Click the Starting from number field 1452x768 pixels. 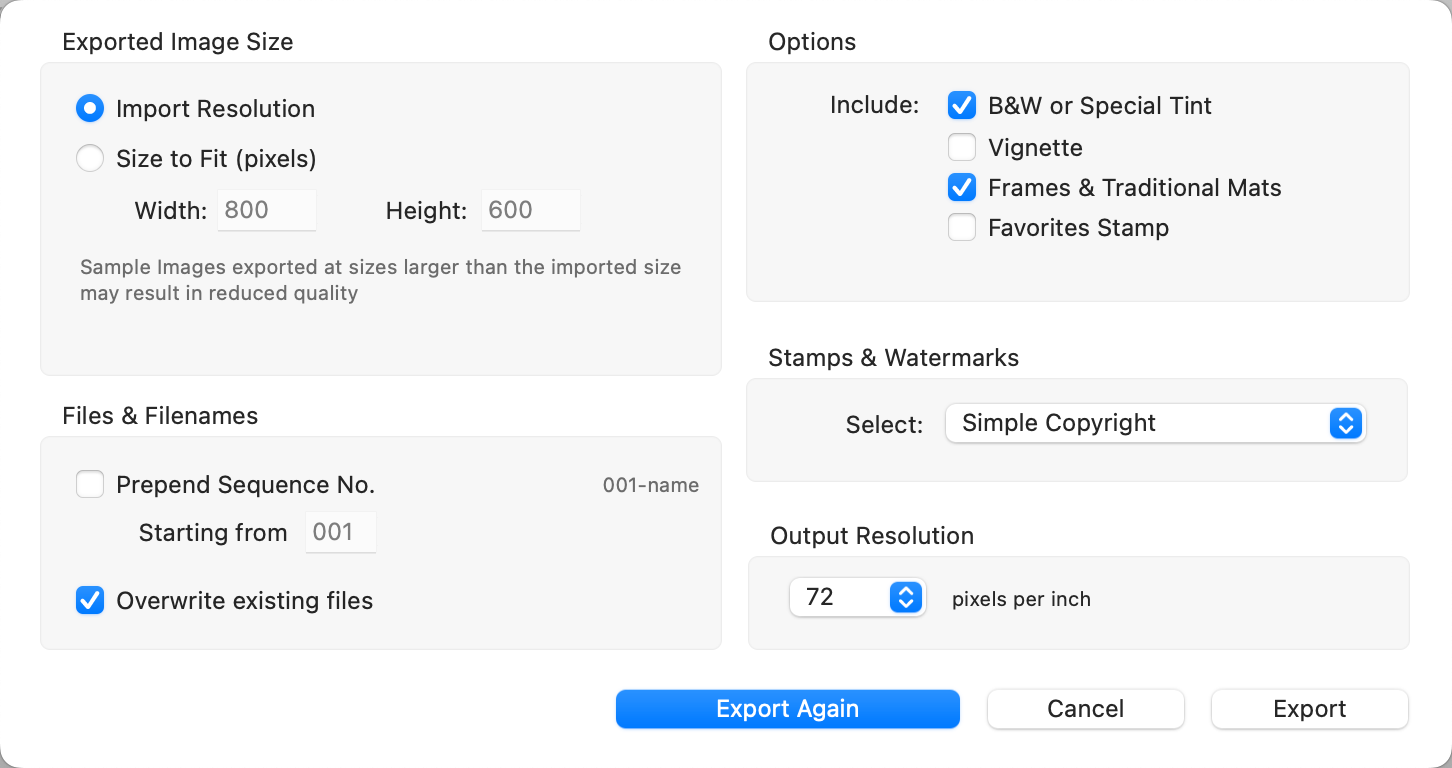pos(340,532)
